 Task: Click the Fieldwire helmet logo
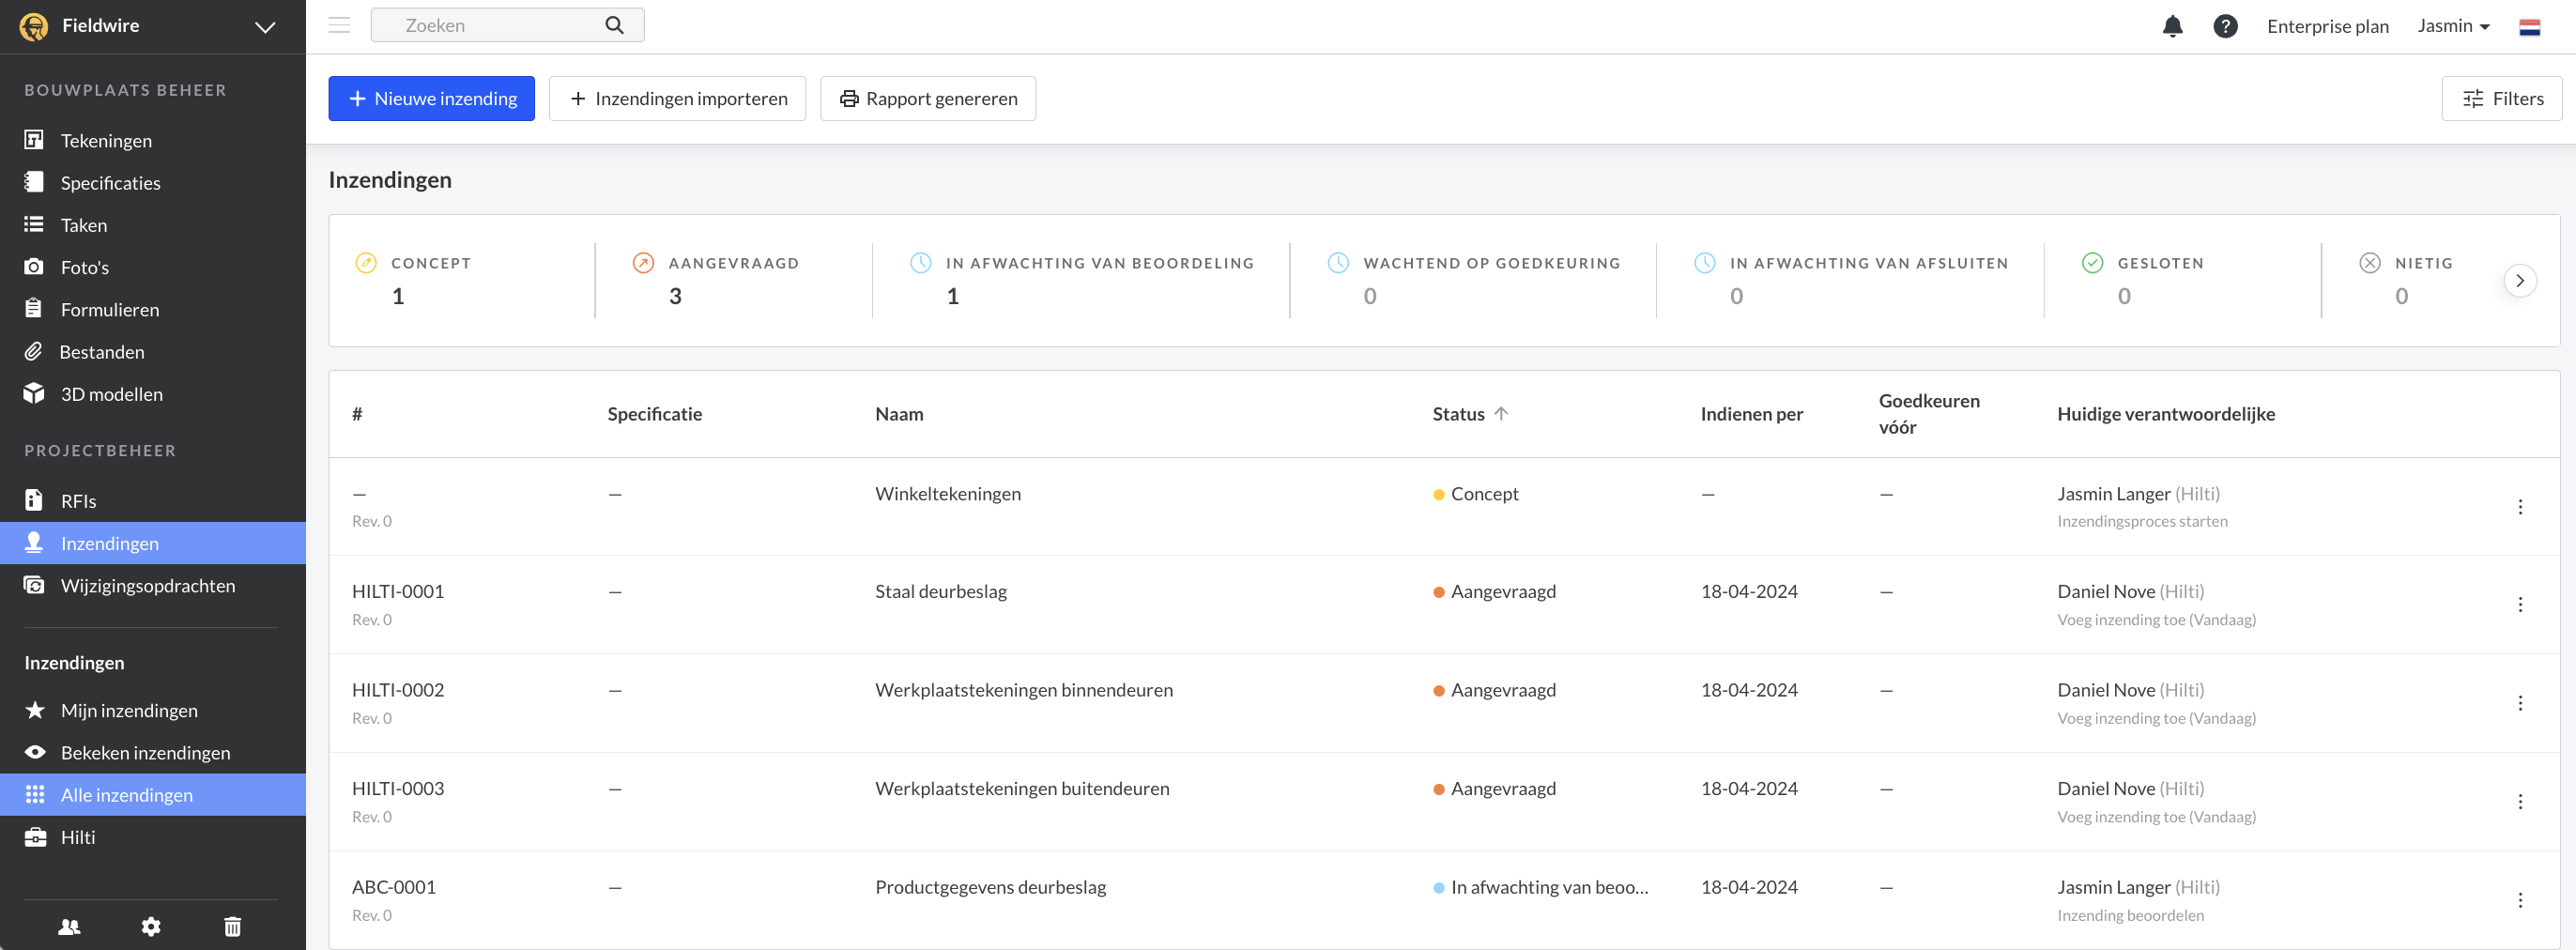[34, 26]
